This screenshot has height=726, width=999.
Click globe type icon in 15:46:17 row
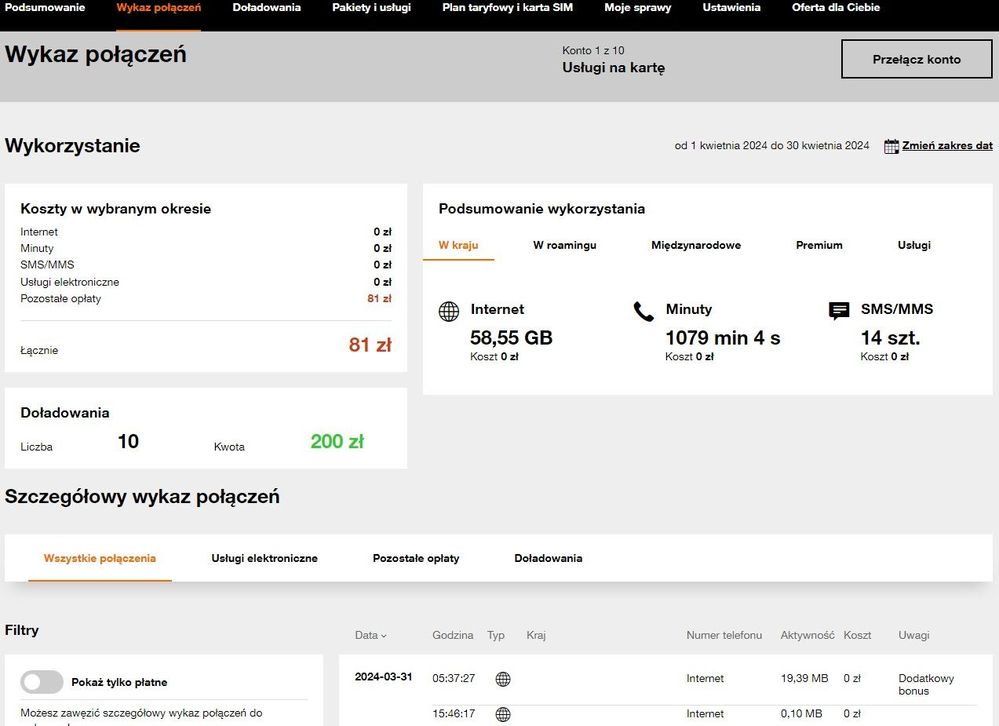[x=503, y=714]
